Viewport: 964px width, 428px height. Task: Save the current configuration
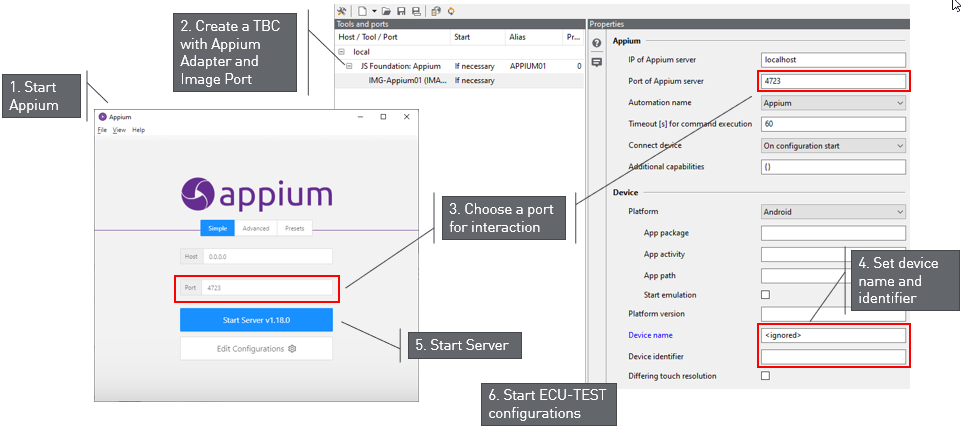tap(401, 10)
